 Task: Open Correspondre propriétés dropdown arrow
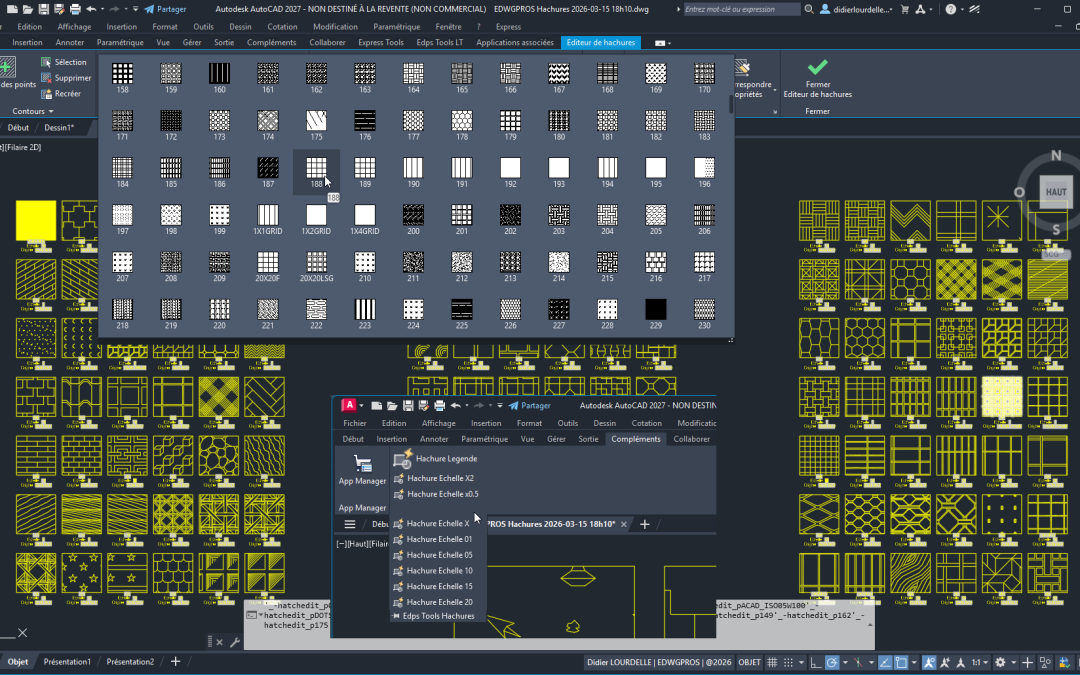coord(774,90)
